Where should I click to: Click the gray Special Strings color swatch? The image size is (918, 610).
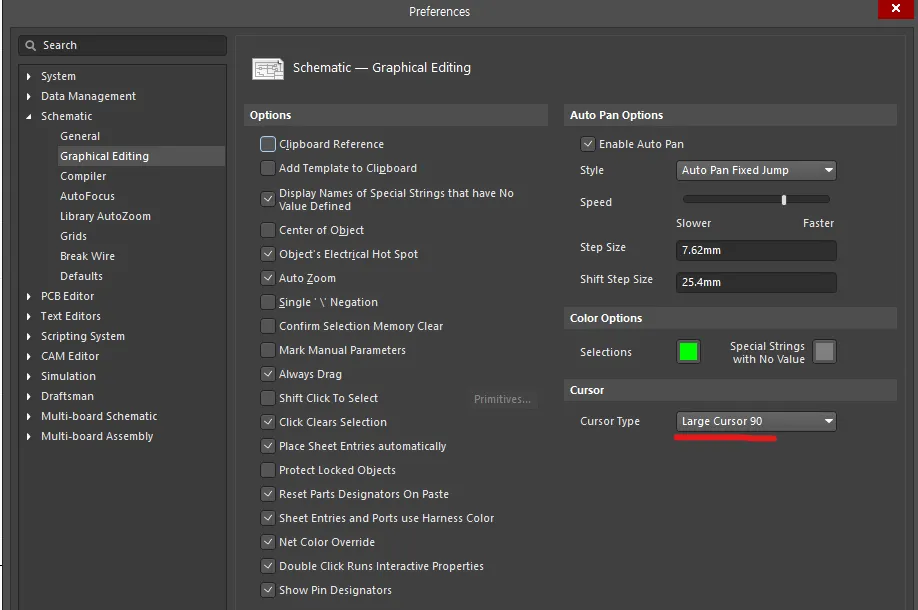click(824, 352)
